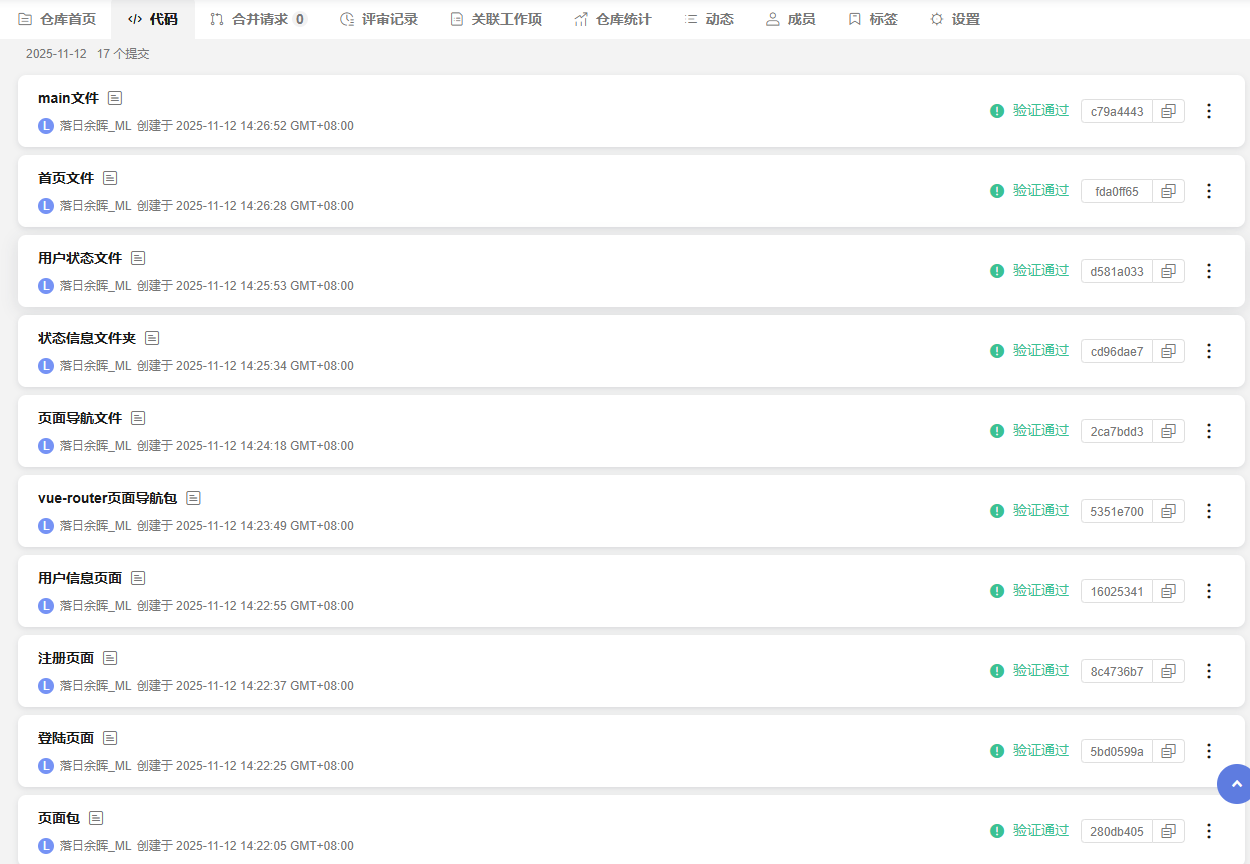Click 验证通过 label for d581a033

pos(1041,270)
